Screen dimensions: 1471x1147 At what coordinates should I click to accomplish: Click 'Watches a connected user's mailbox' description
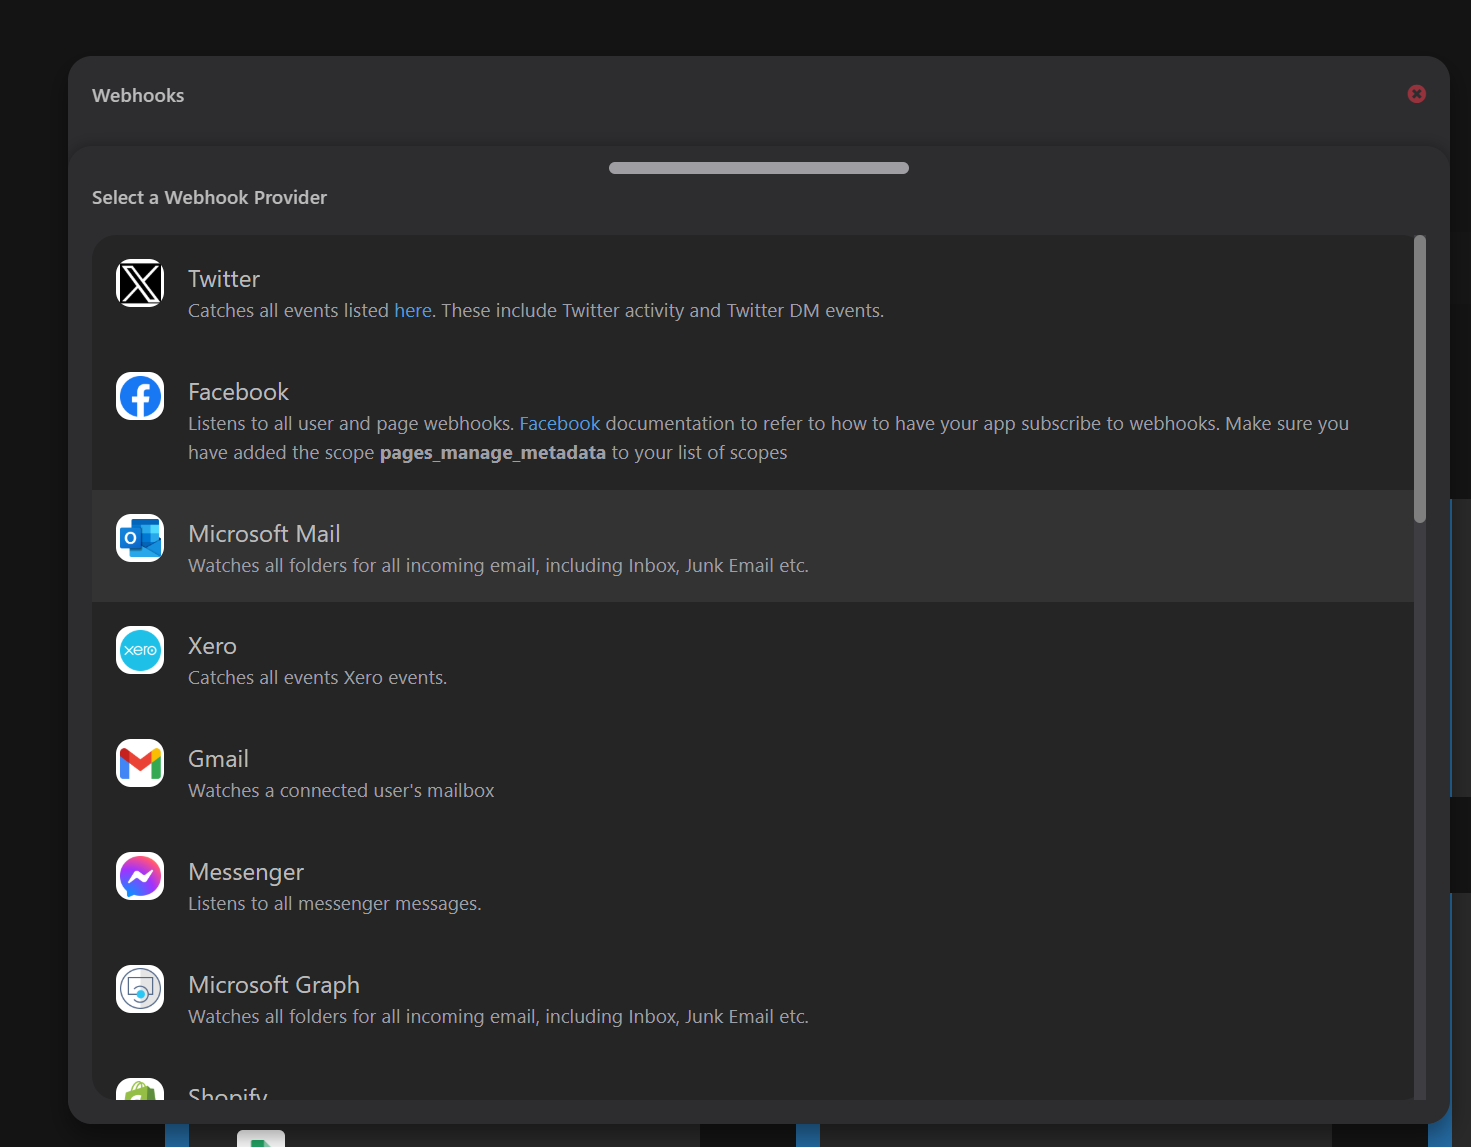point(341,791)
